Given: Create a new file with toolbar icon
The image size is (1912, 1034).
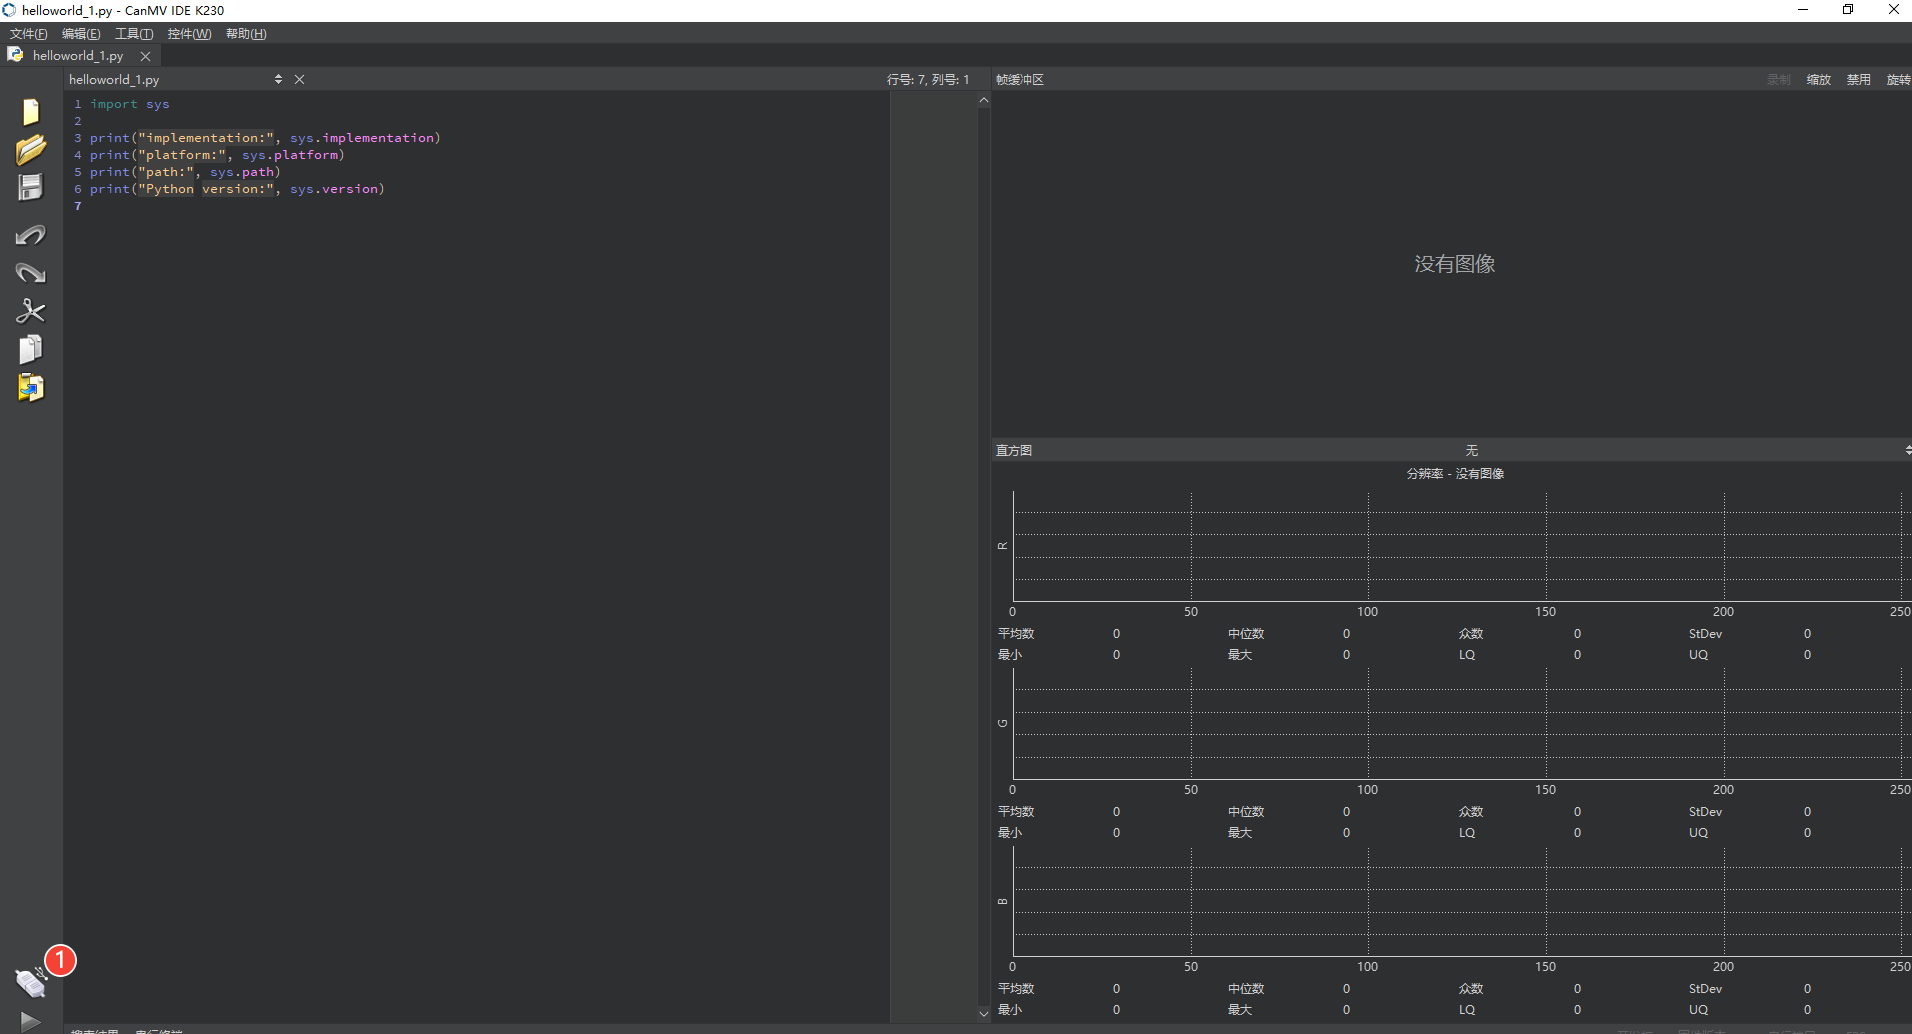Looking at the screenshot, I should (x=31, y=111).
